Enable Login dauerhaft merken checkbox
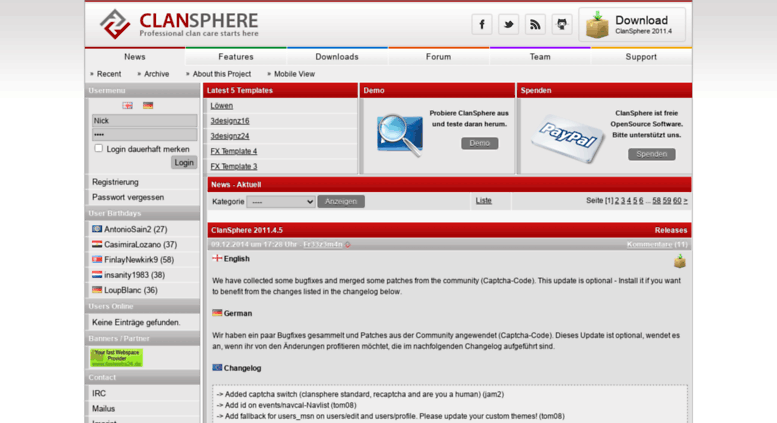The image size is (777, 423). 99,148
